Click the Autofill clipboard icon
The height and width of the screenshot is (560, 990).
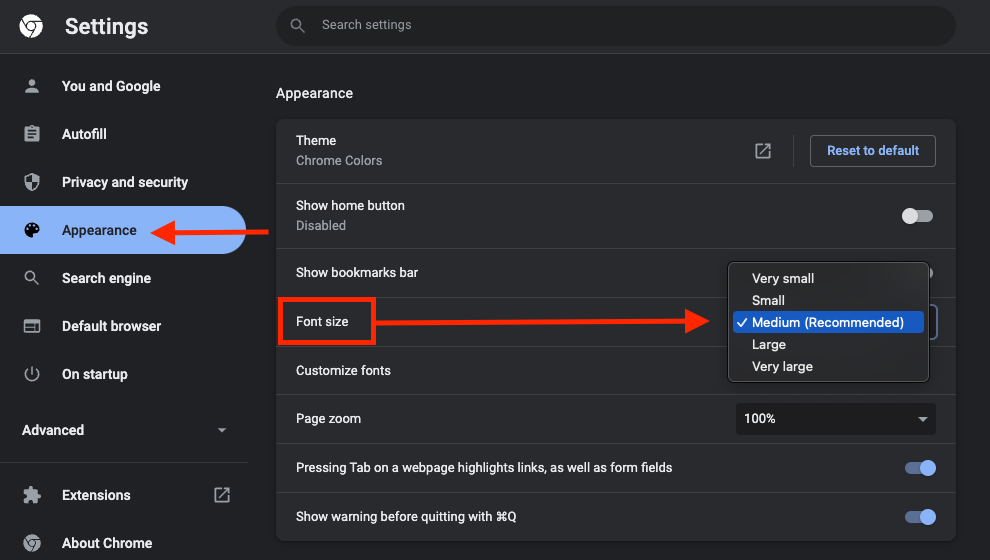click(x=32, y=134)
